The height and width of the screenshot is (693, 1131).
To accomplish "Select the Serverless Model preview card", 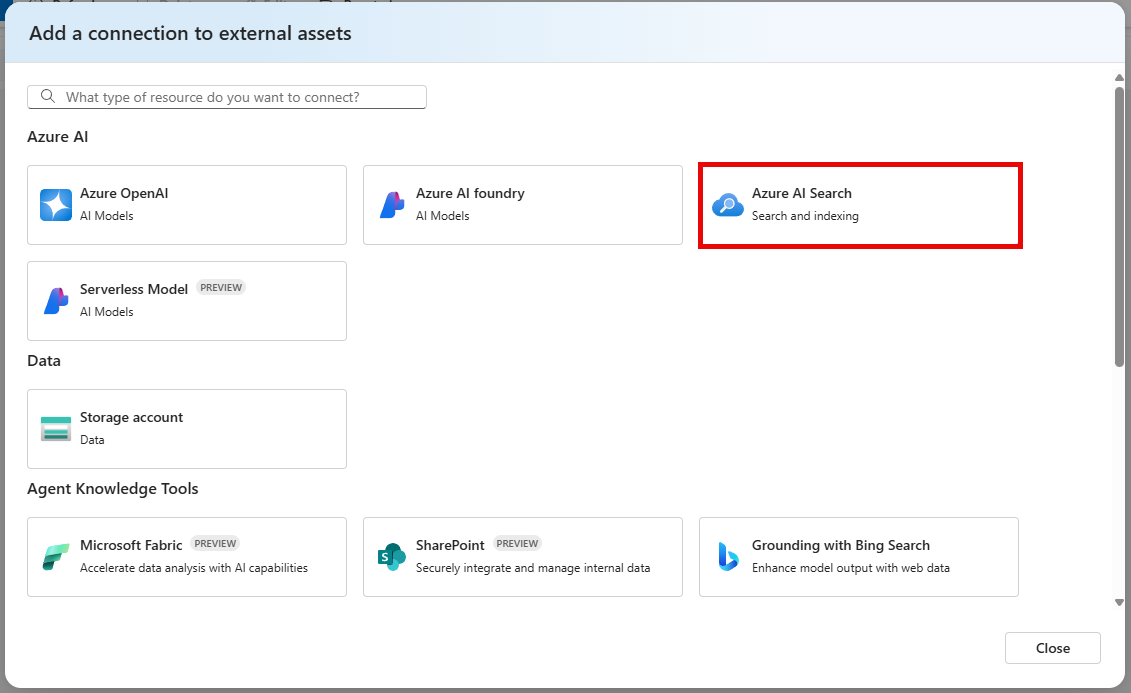I will [186, 300].
